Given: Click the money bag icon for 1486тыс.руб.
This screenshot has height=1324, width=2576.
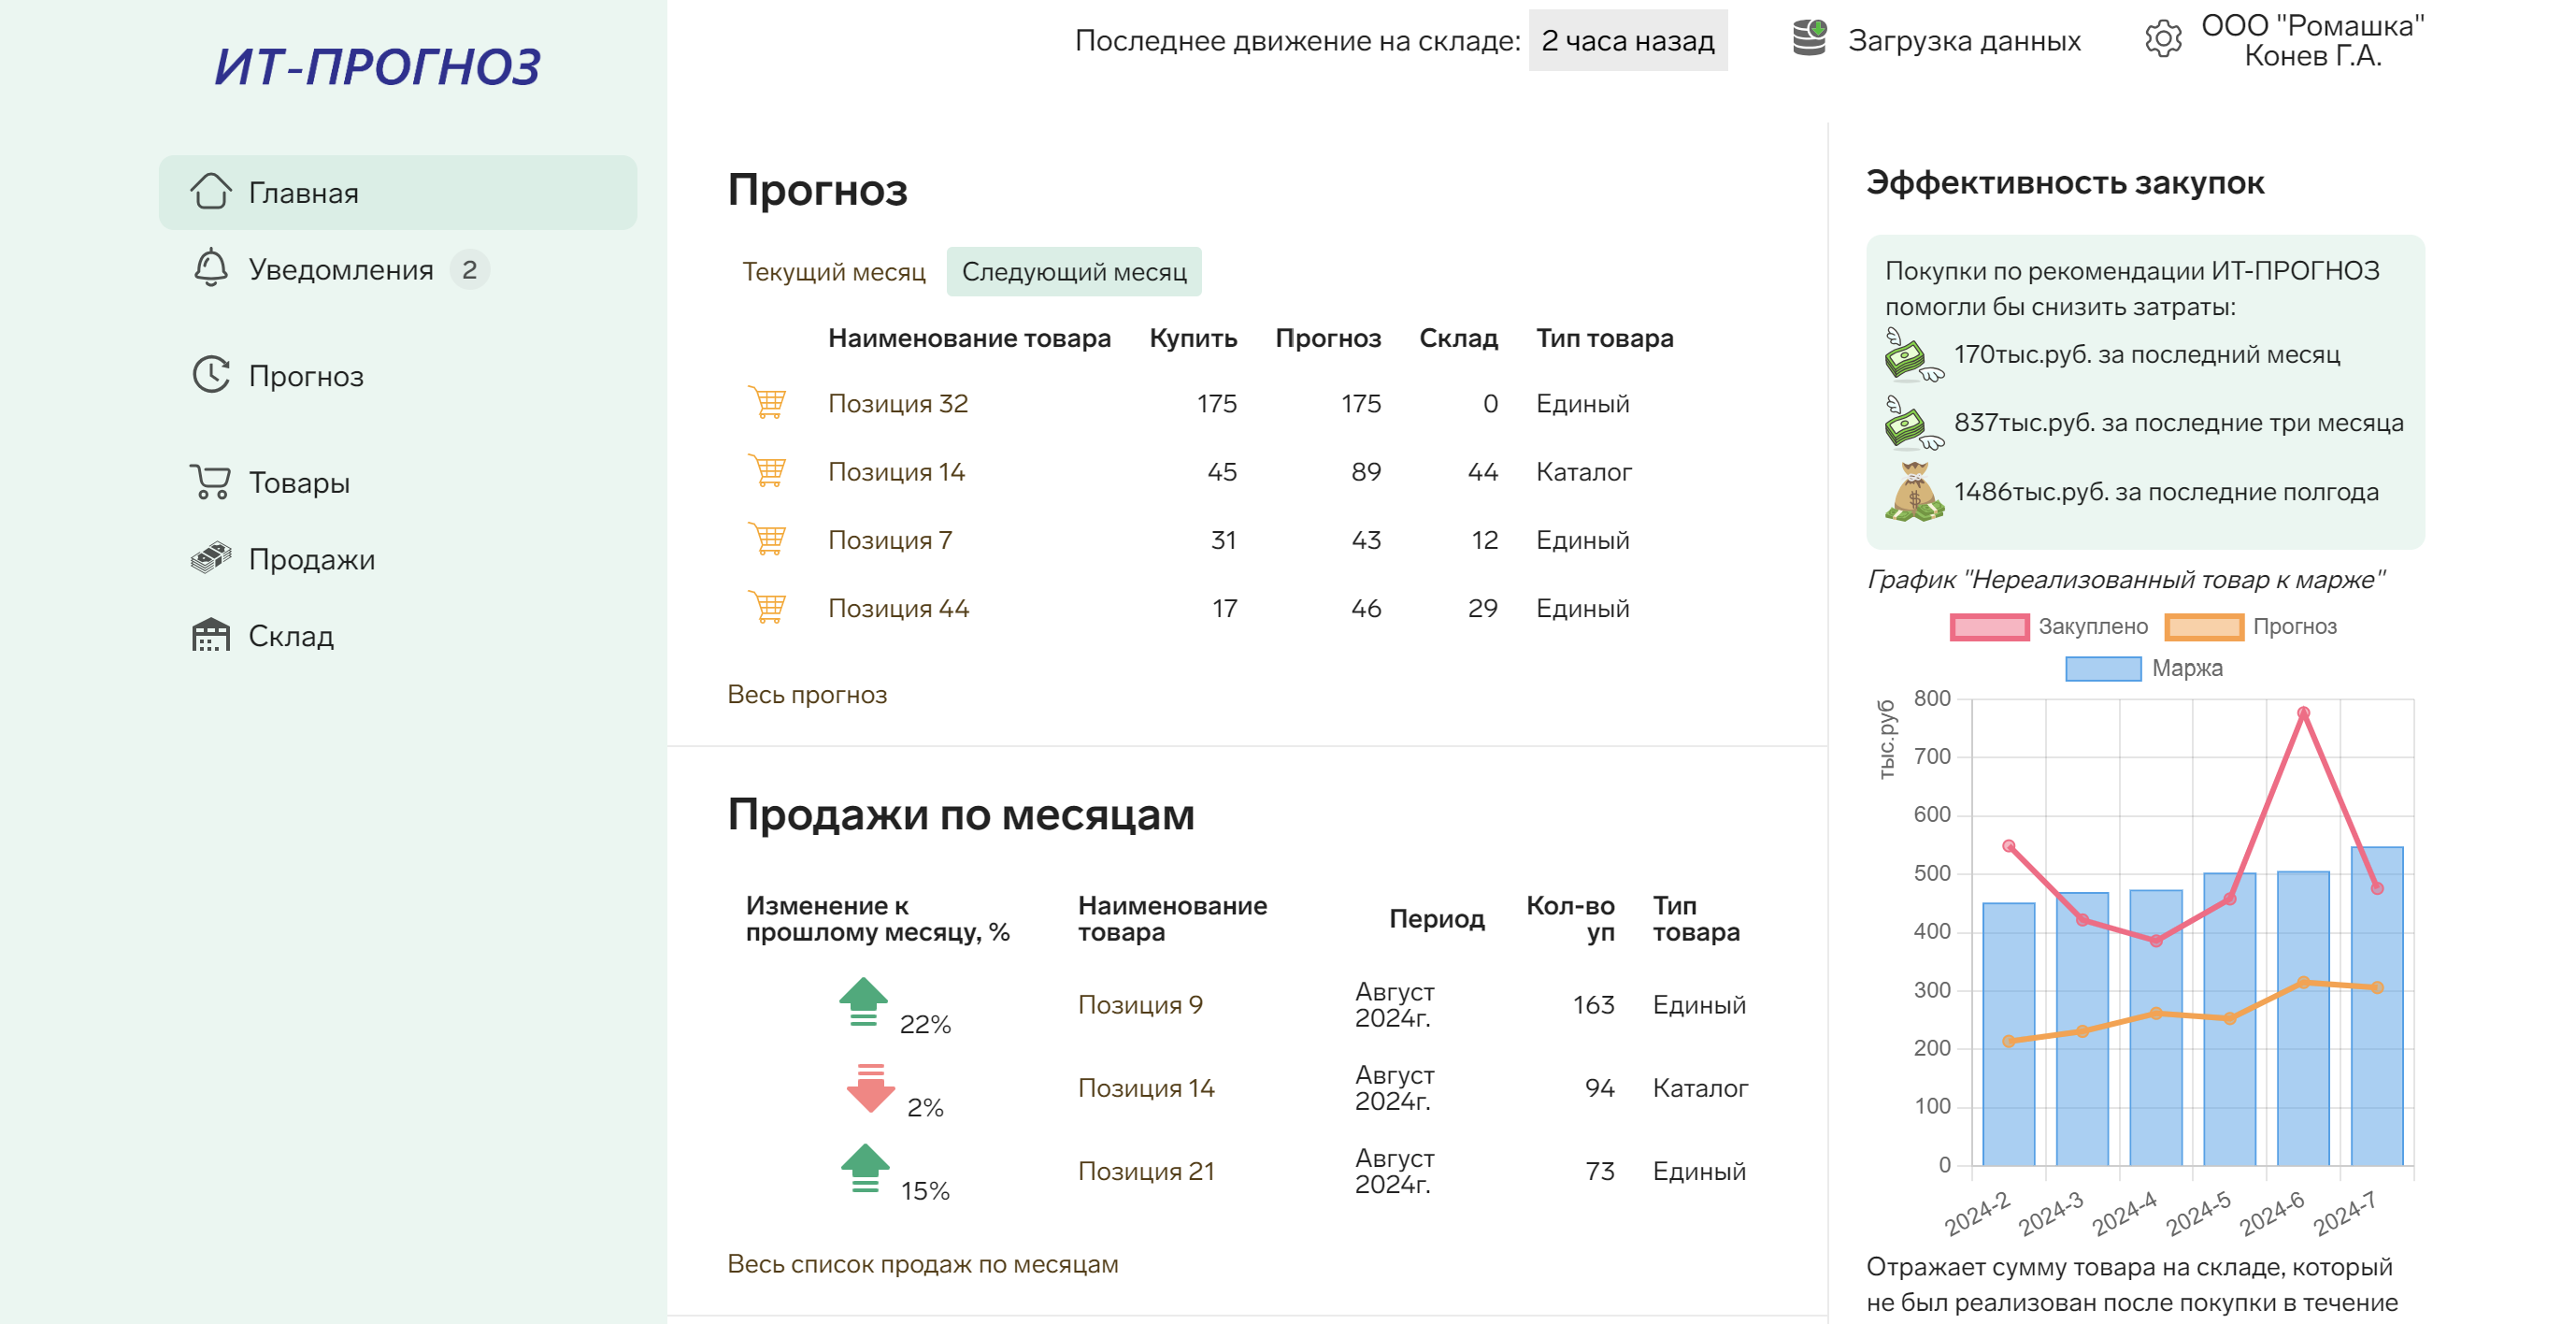Looking at the screenshot, I should [x=1914, y=491].
